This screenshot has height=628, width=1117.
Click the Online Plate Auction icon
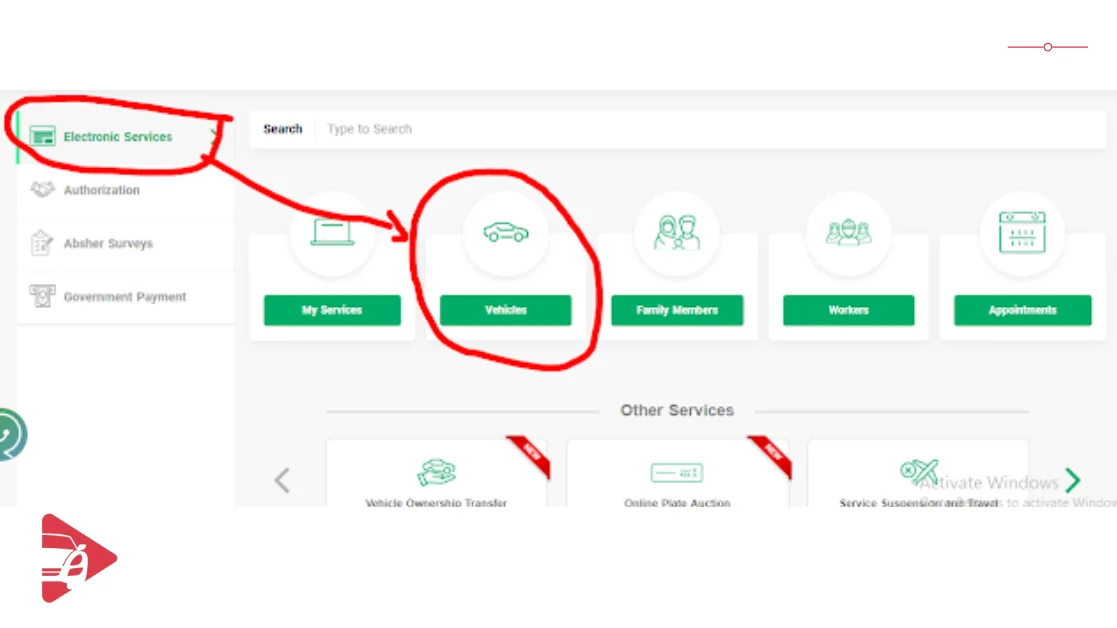(676, 472)
